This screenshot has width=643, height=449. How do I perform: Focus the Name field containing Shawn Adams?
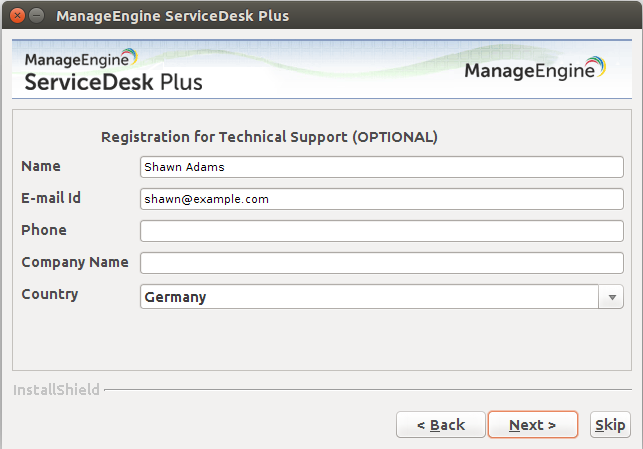coord(381,167)
